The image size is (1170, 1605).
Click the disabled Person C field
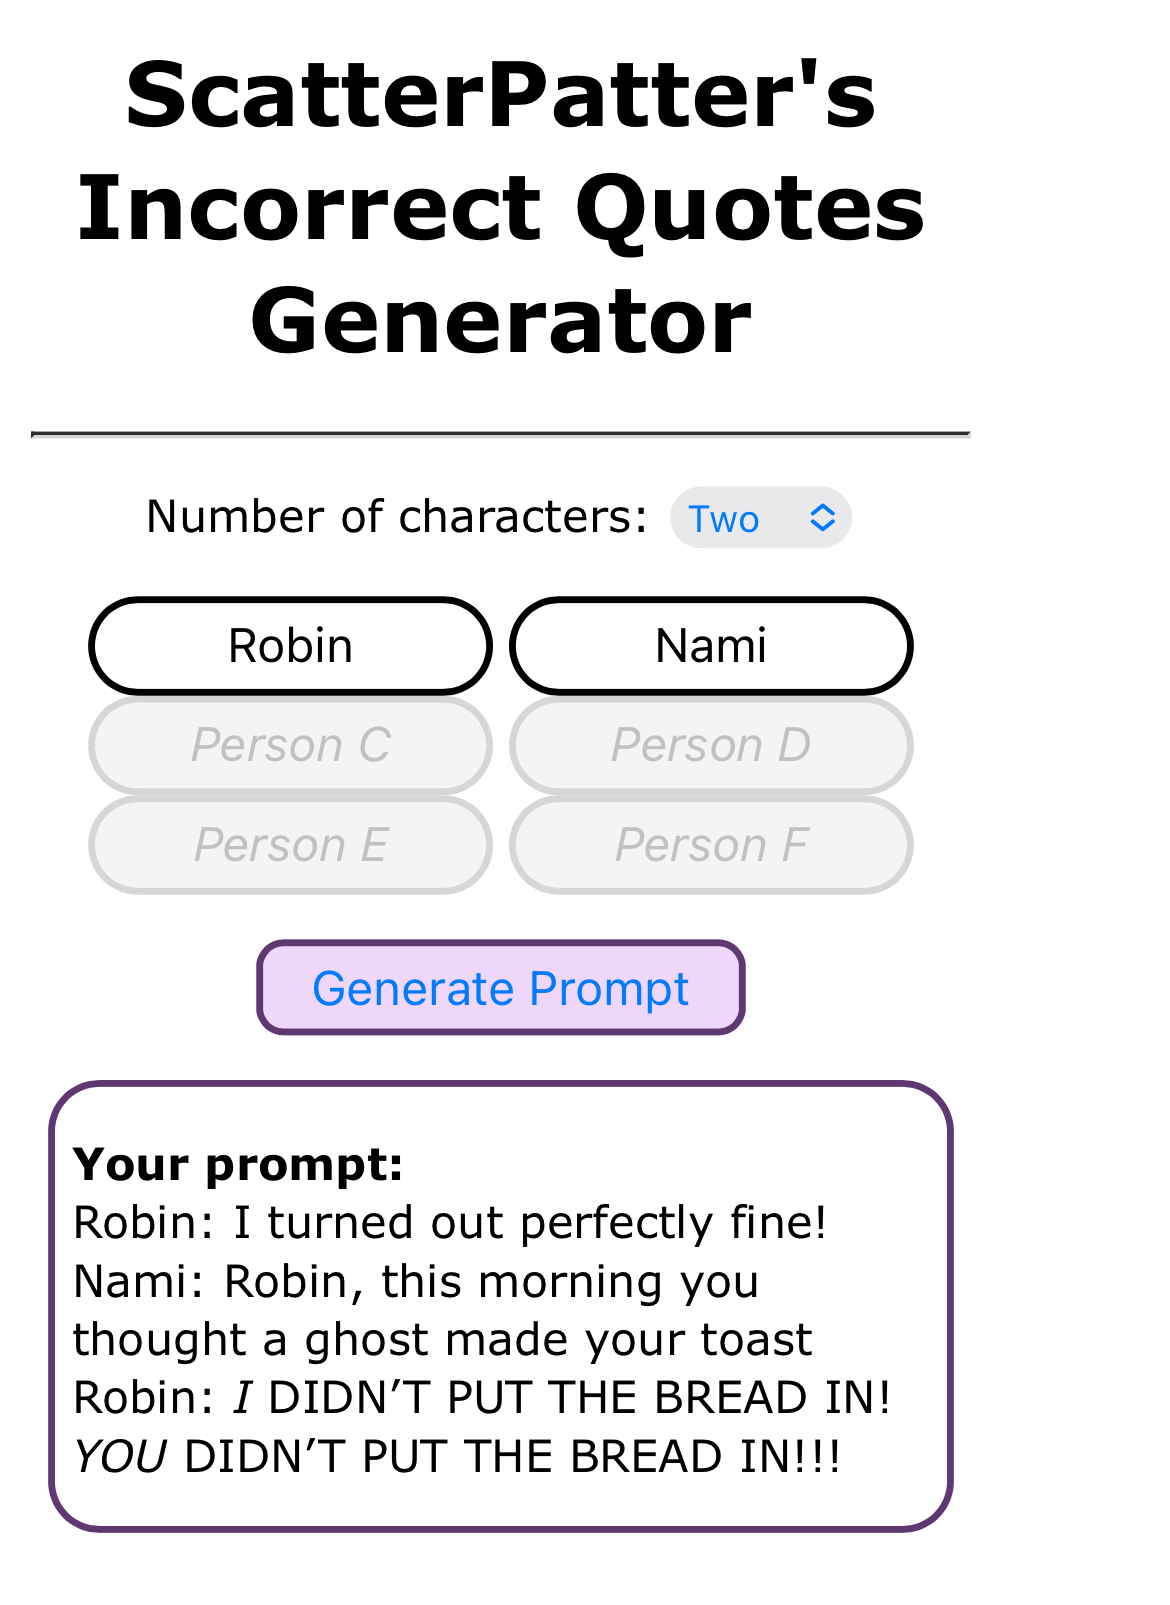coord(290,745)
